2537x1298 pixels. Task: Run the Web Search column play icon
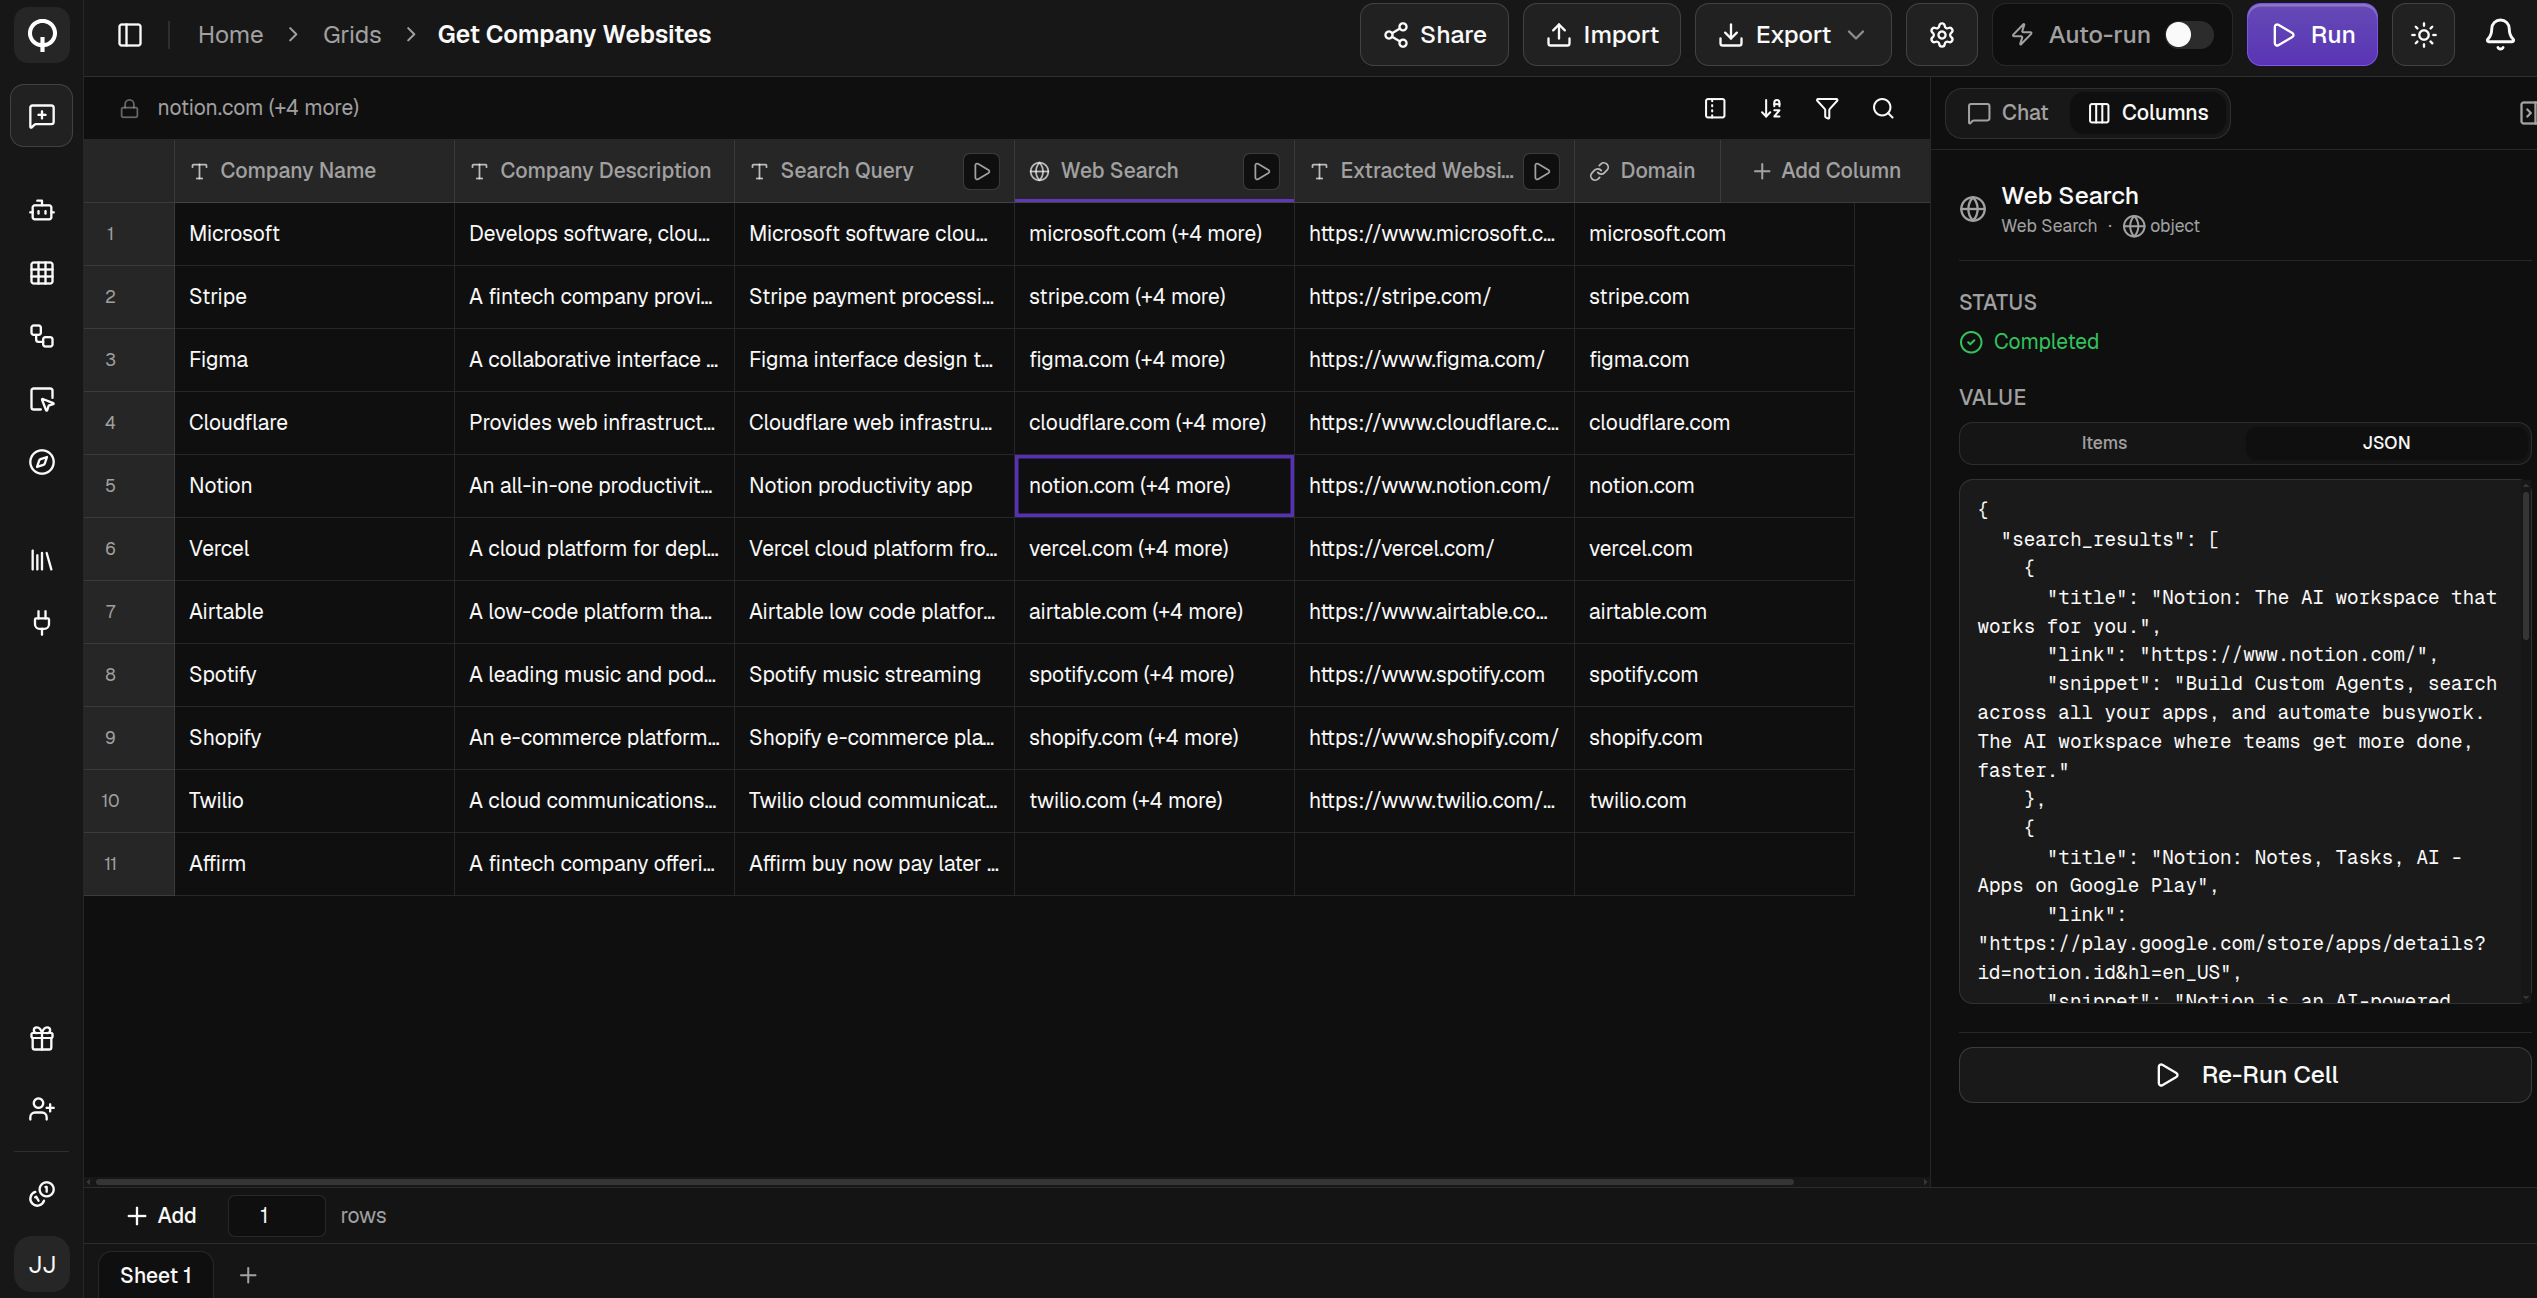pyautogui.click(x=1262, y=171)
